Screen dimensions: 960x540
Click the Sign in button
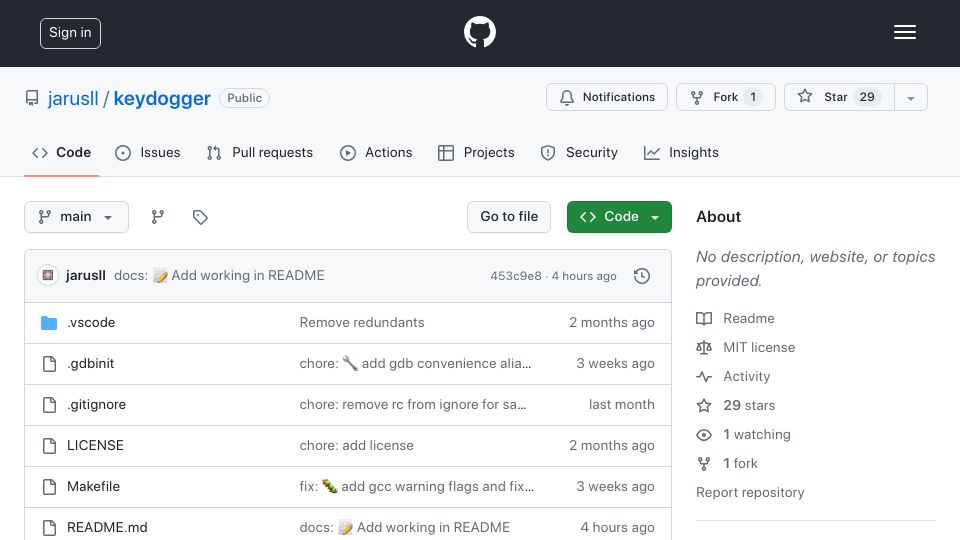[x=70, y=33]
